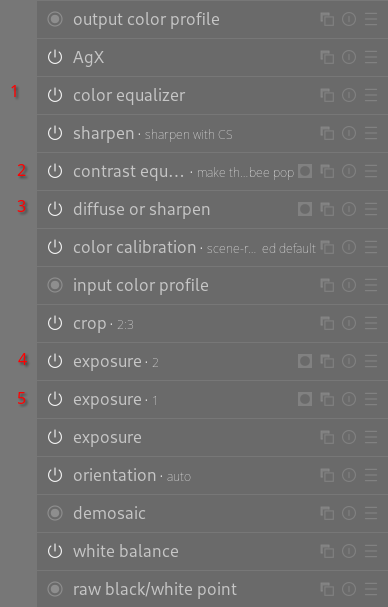Click mask indicator on contrast equalizer
388x607 pixels.
305,171
